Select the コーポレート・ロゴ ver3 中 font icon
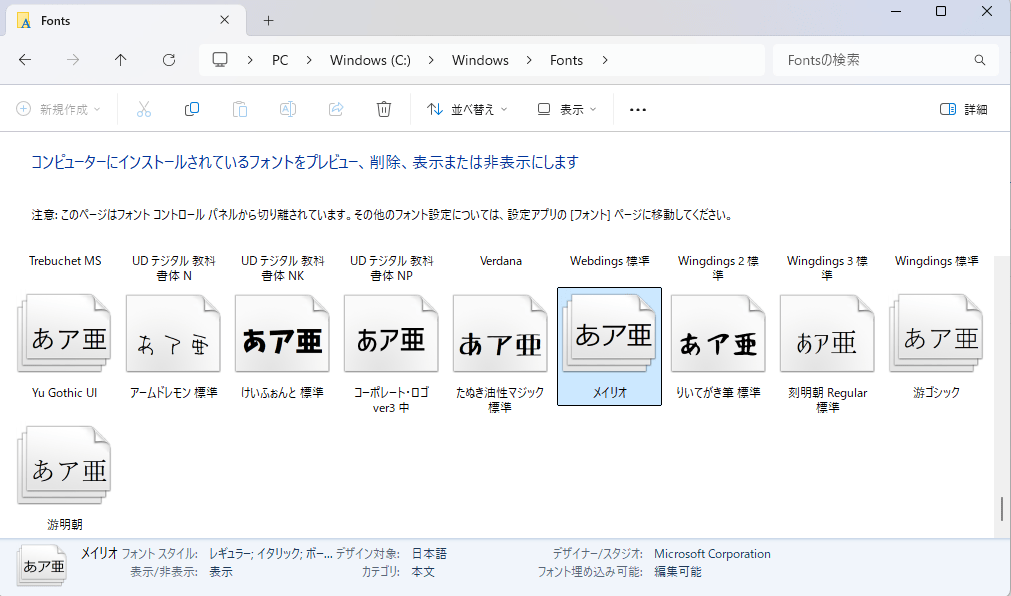This screenshot has width=1011, height=596. point(391,333)
